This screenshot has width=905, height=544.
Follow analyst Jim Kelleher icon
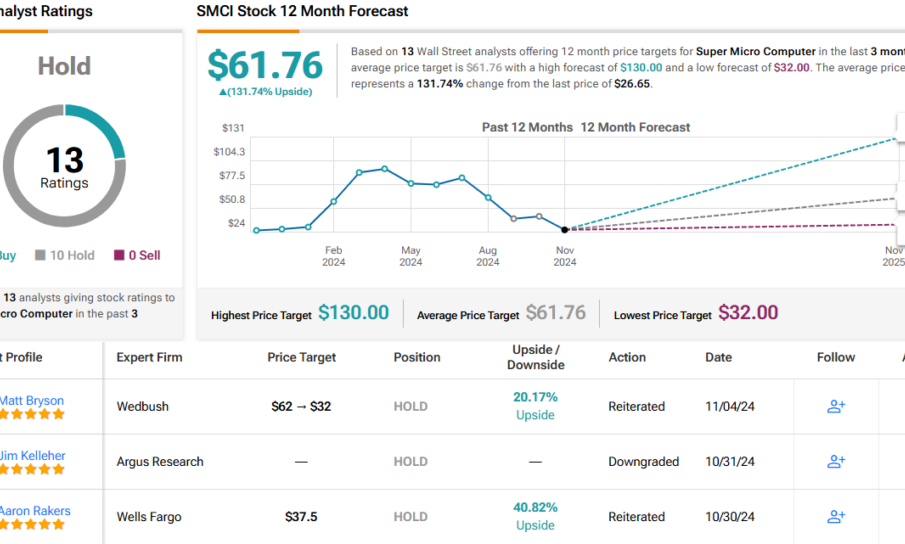coord(836,462)
